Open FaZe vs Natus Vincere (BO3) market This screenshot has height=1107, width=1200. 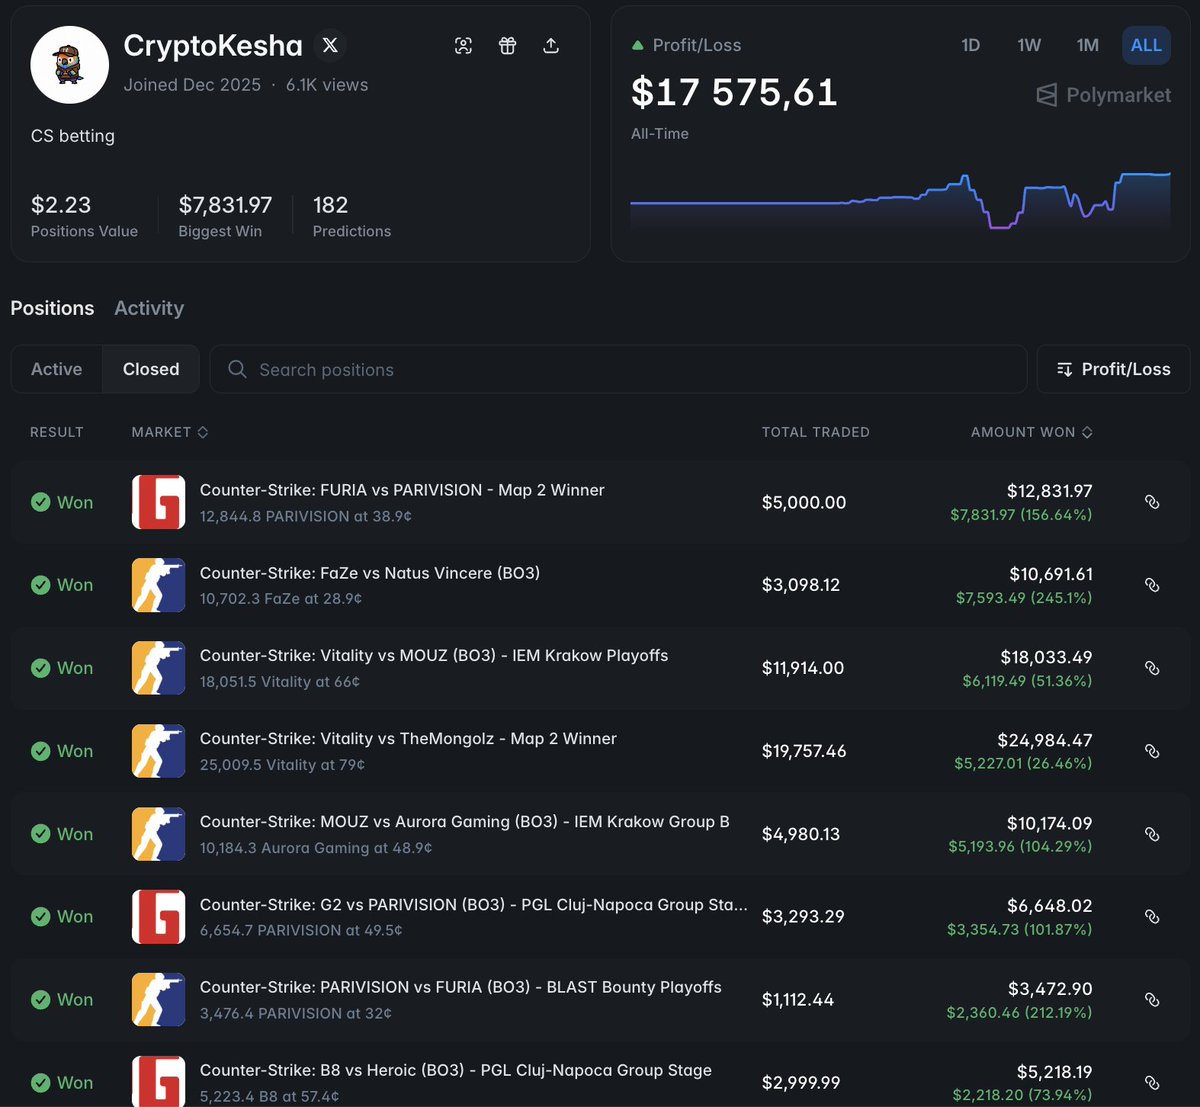(x=370, y=573)
